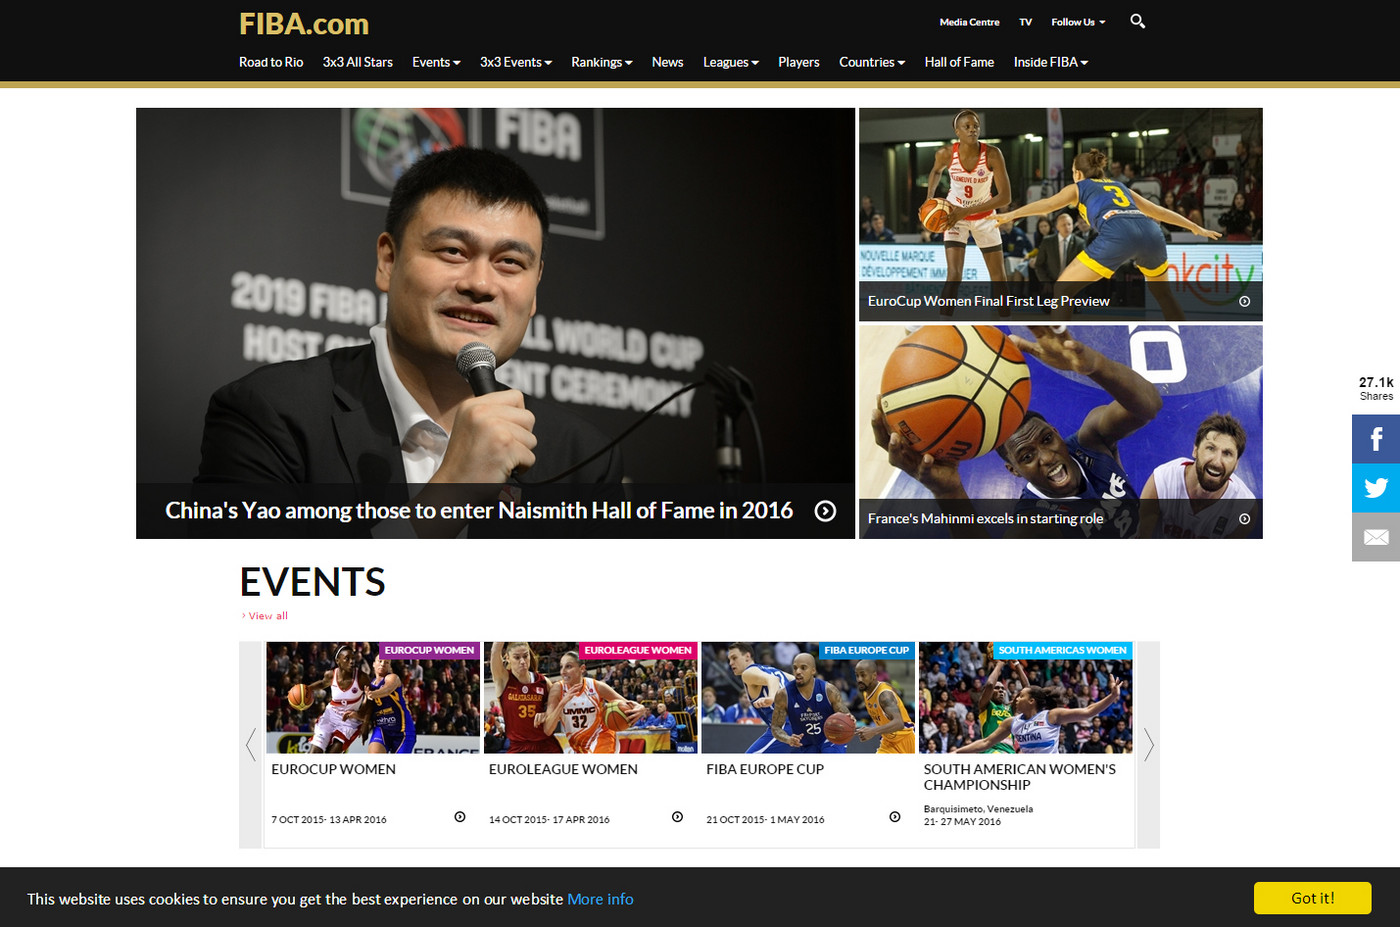This screenshot has height=927, width=1400.
Task: Click arrow icon in FIBA Europe Cup card
Action: tap(895, 817)
